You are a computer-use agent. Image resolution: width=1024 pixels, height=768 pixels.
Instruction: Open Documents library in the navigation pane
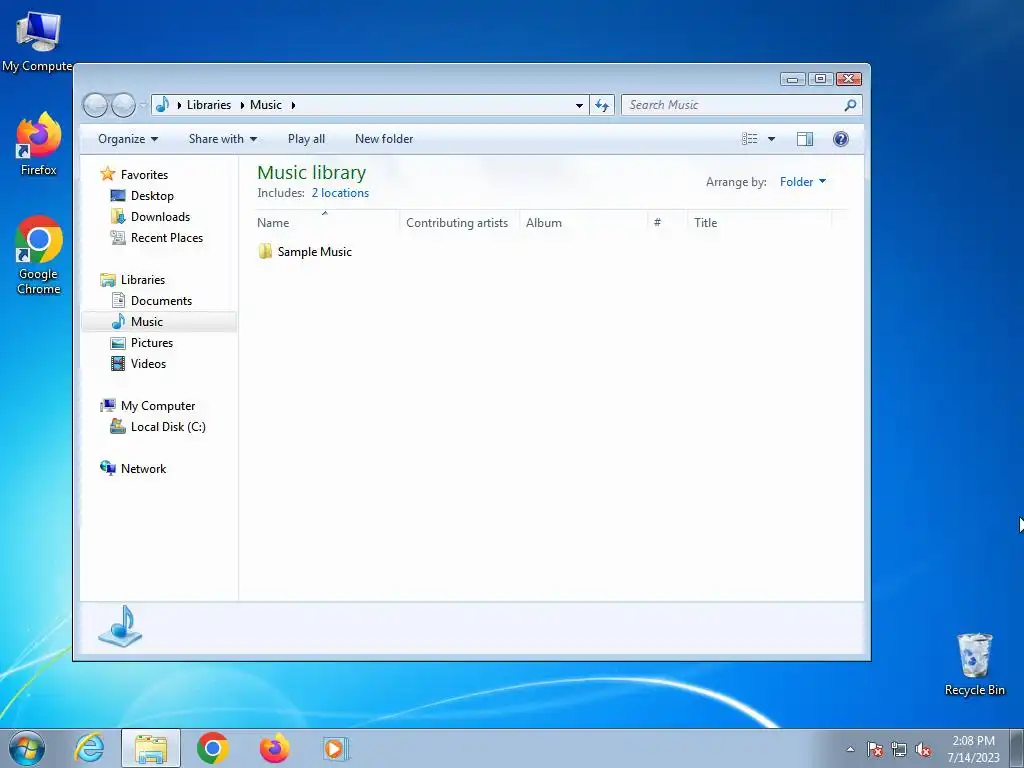point(161,300)
